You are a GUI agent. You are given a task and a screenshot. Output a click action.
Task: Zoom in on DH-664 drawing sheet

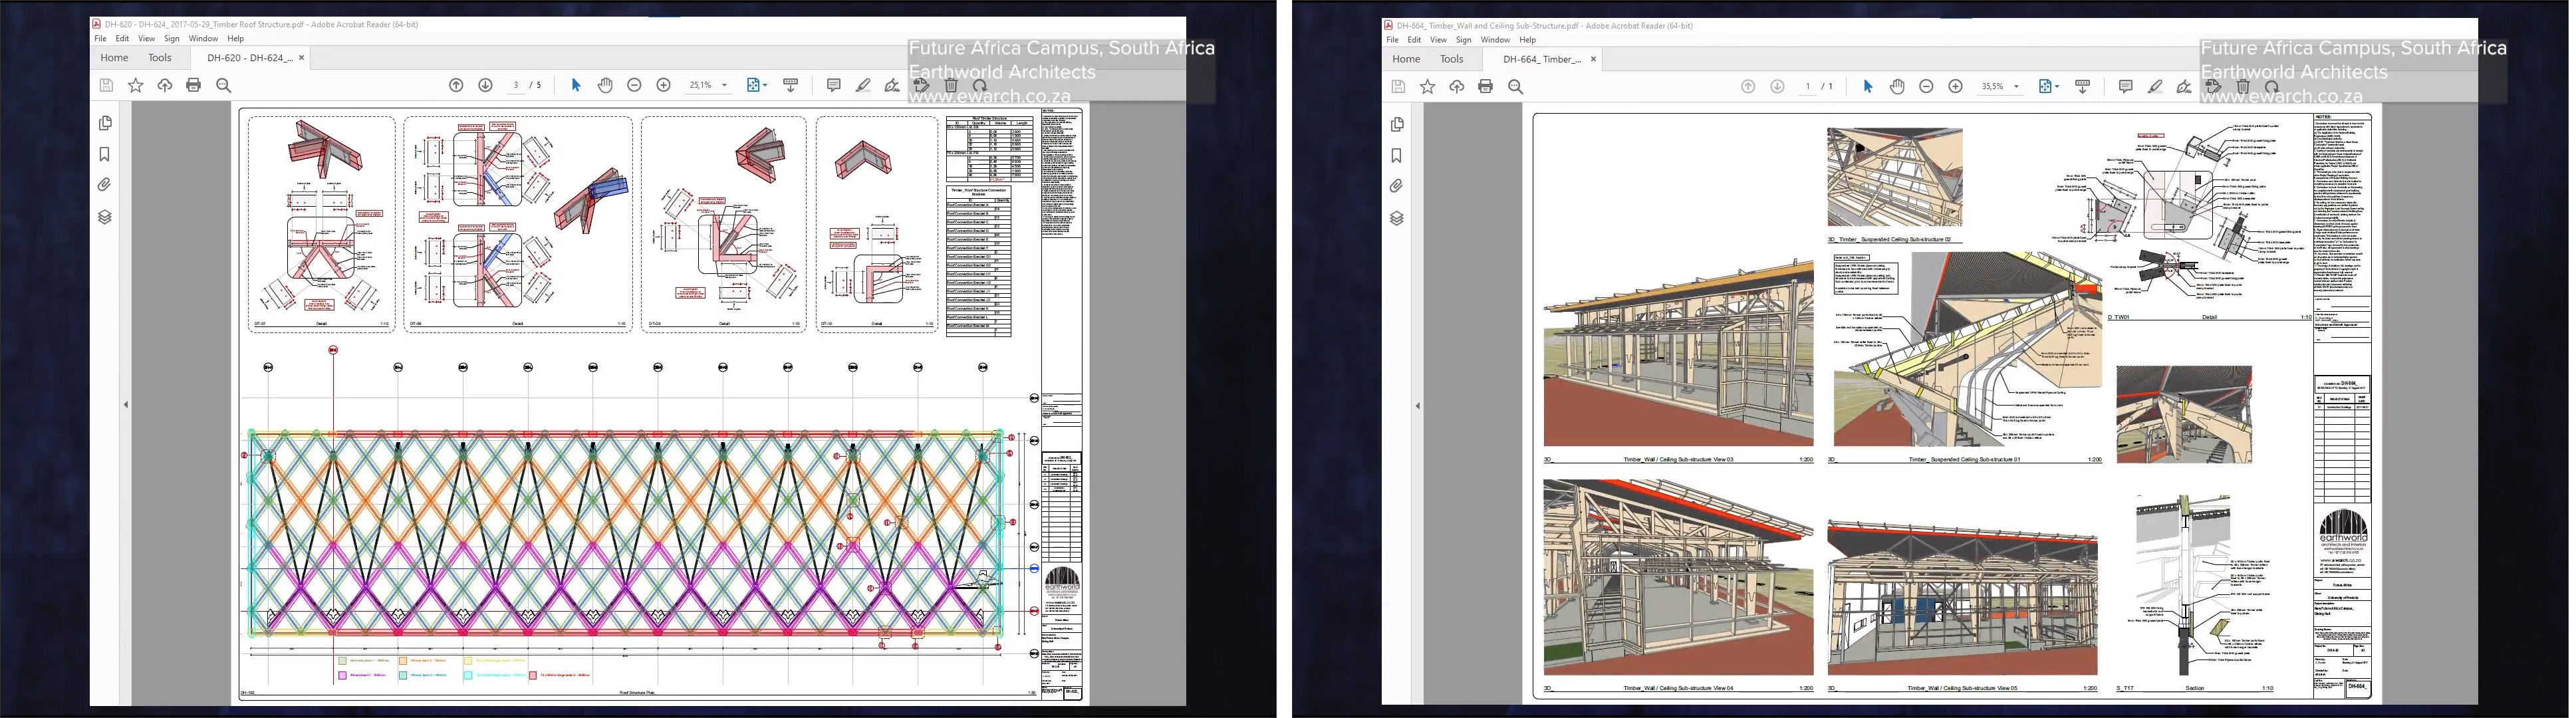pyautogui.click(x=1955, y=87)
